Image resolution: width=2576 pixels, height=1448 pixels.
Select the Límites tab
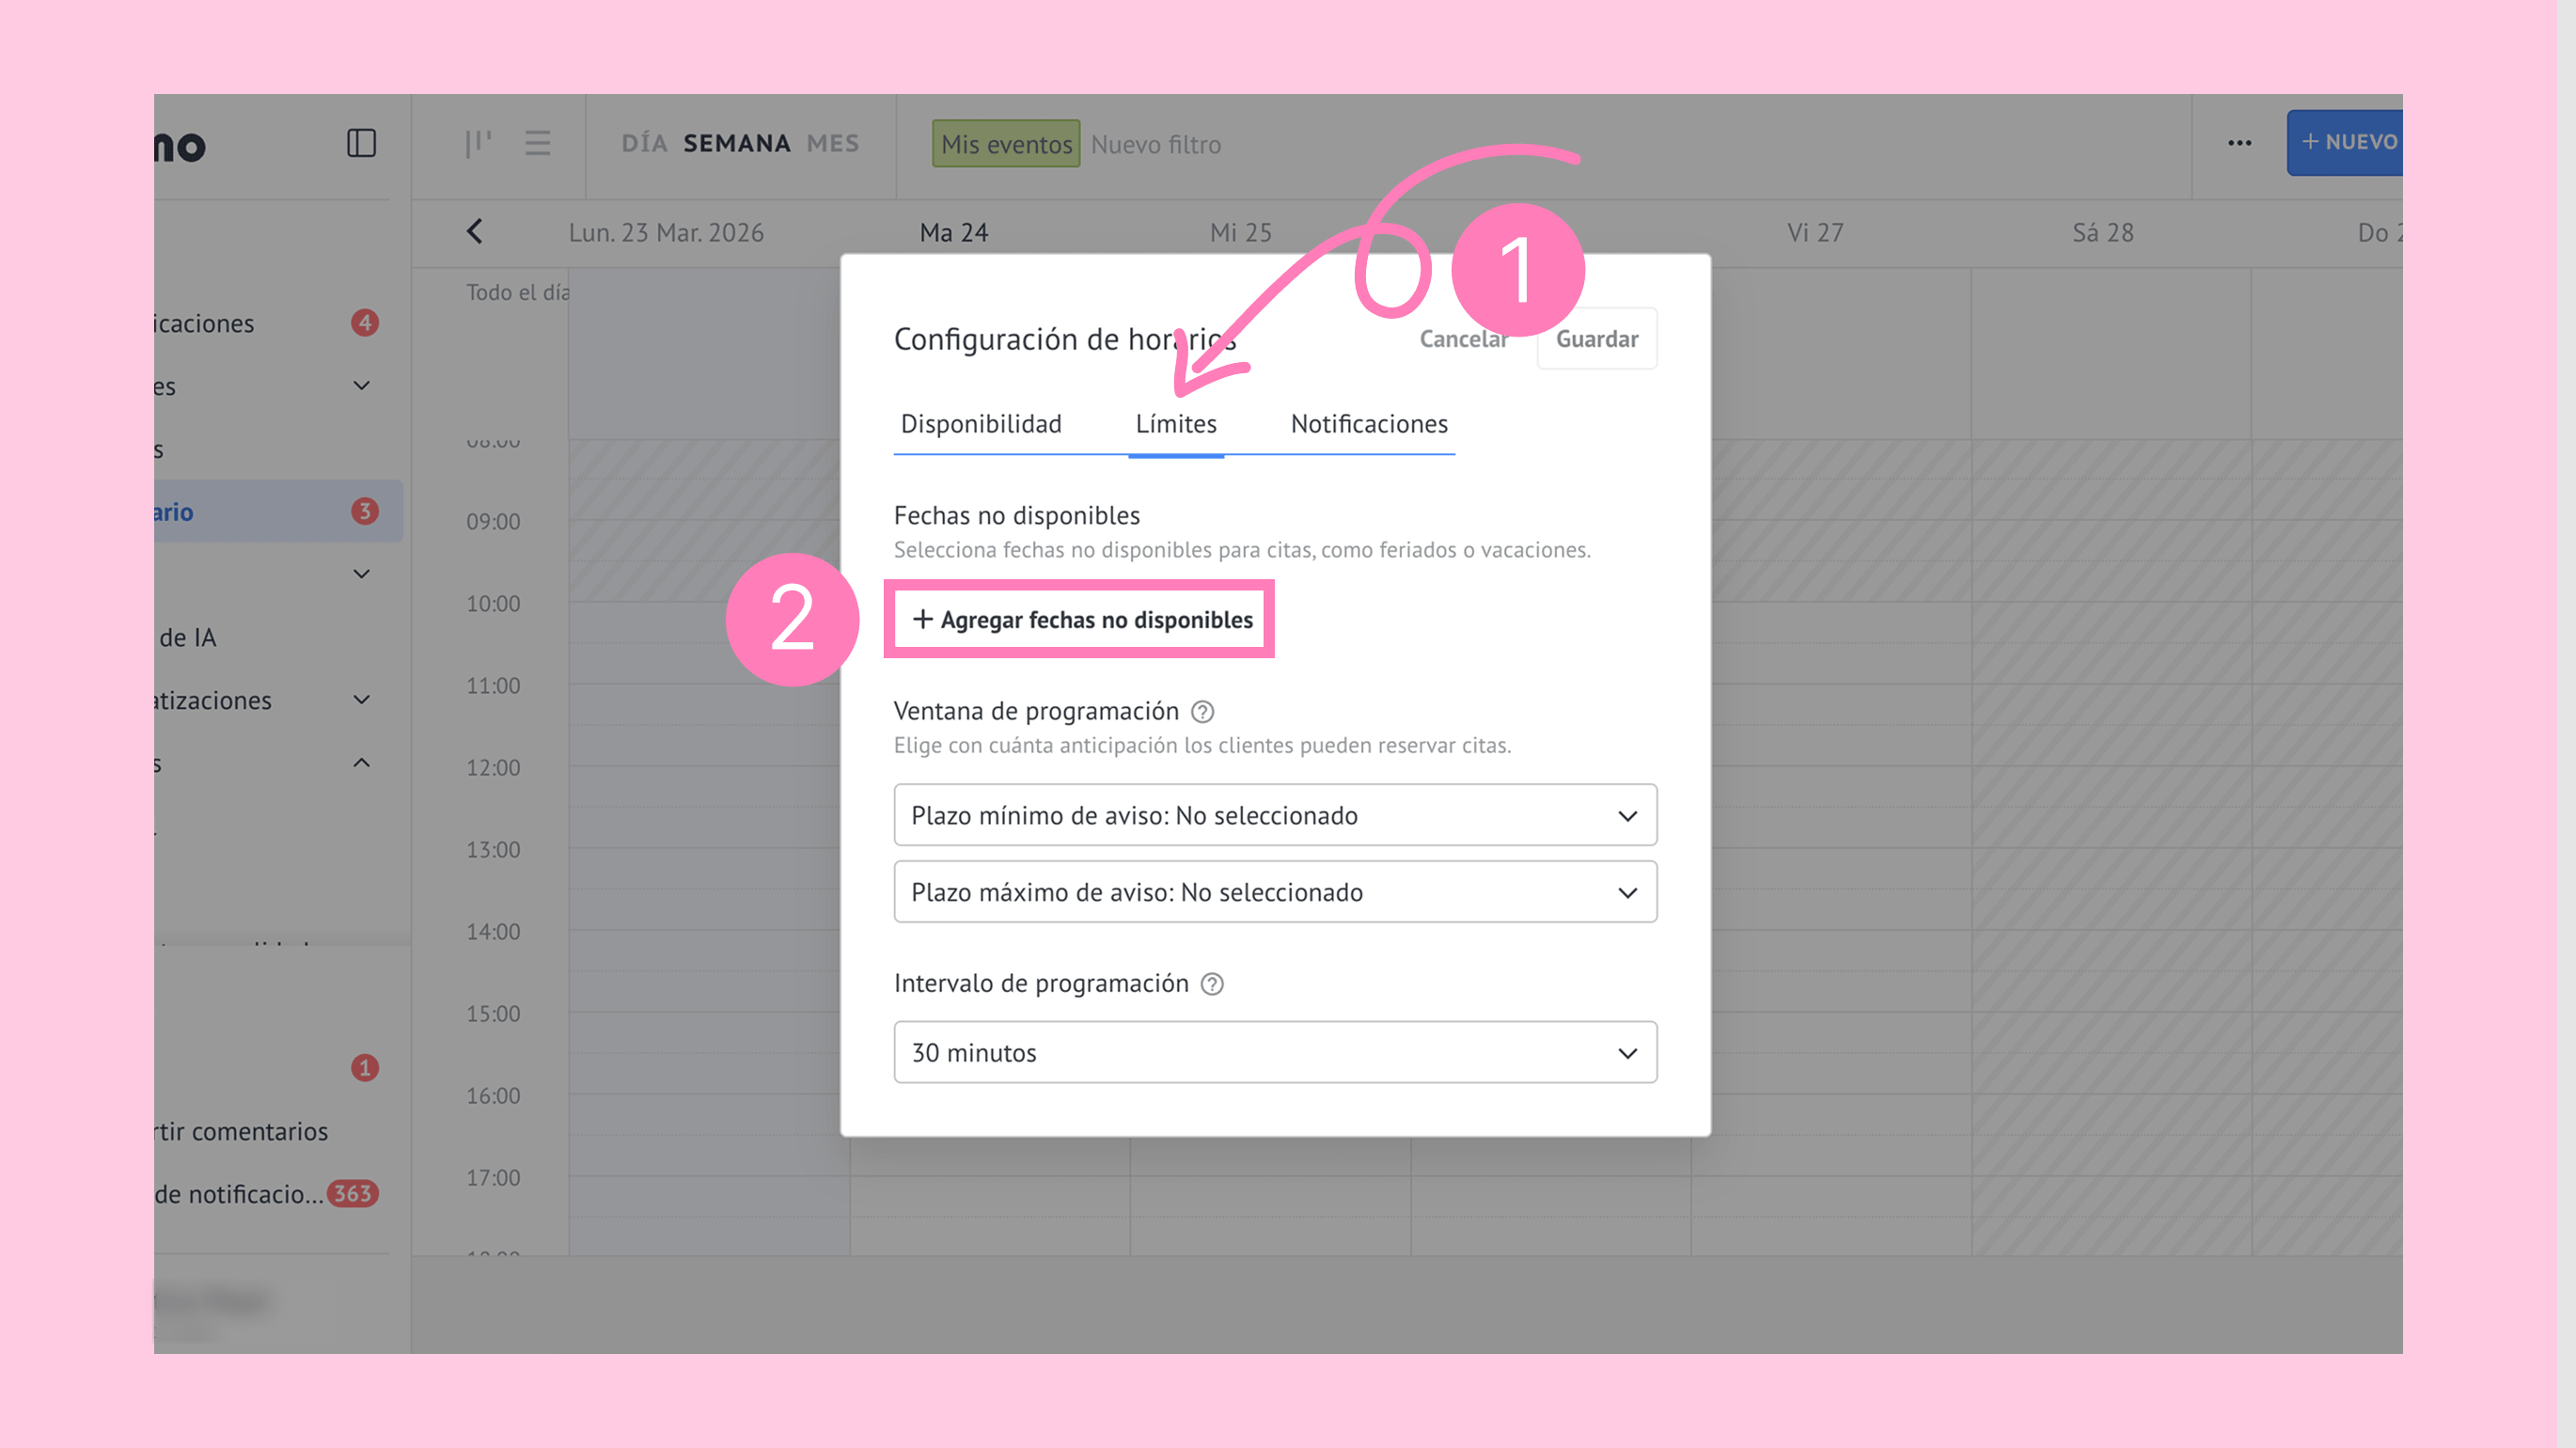click(1176, 424)
